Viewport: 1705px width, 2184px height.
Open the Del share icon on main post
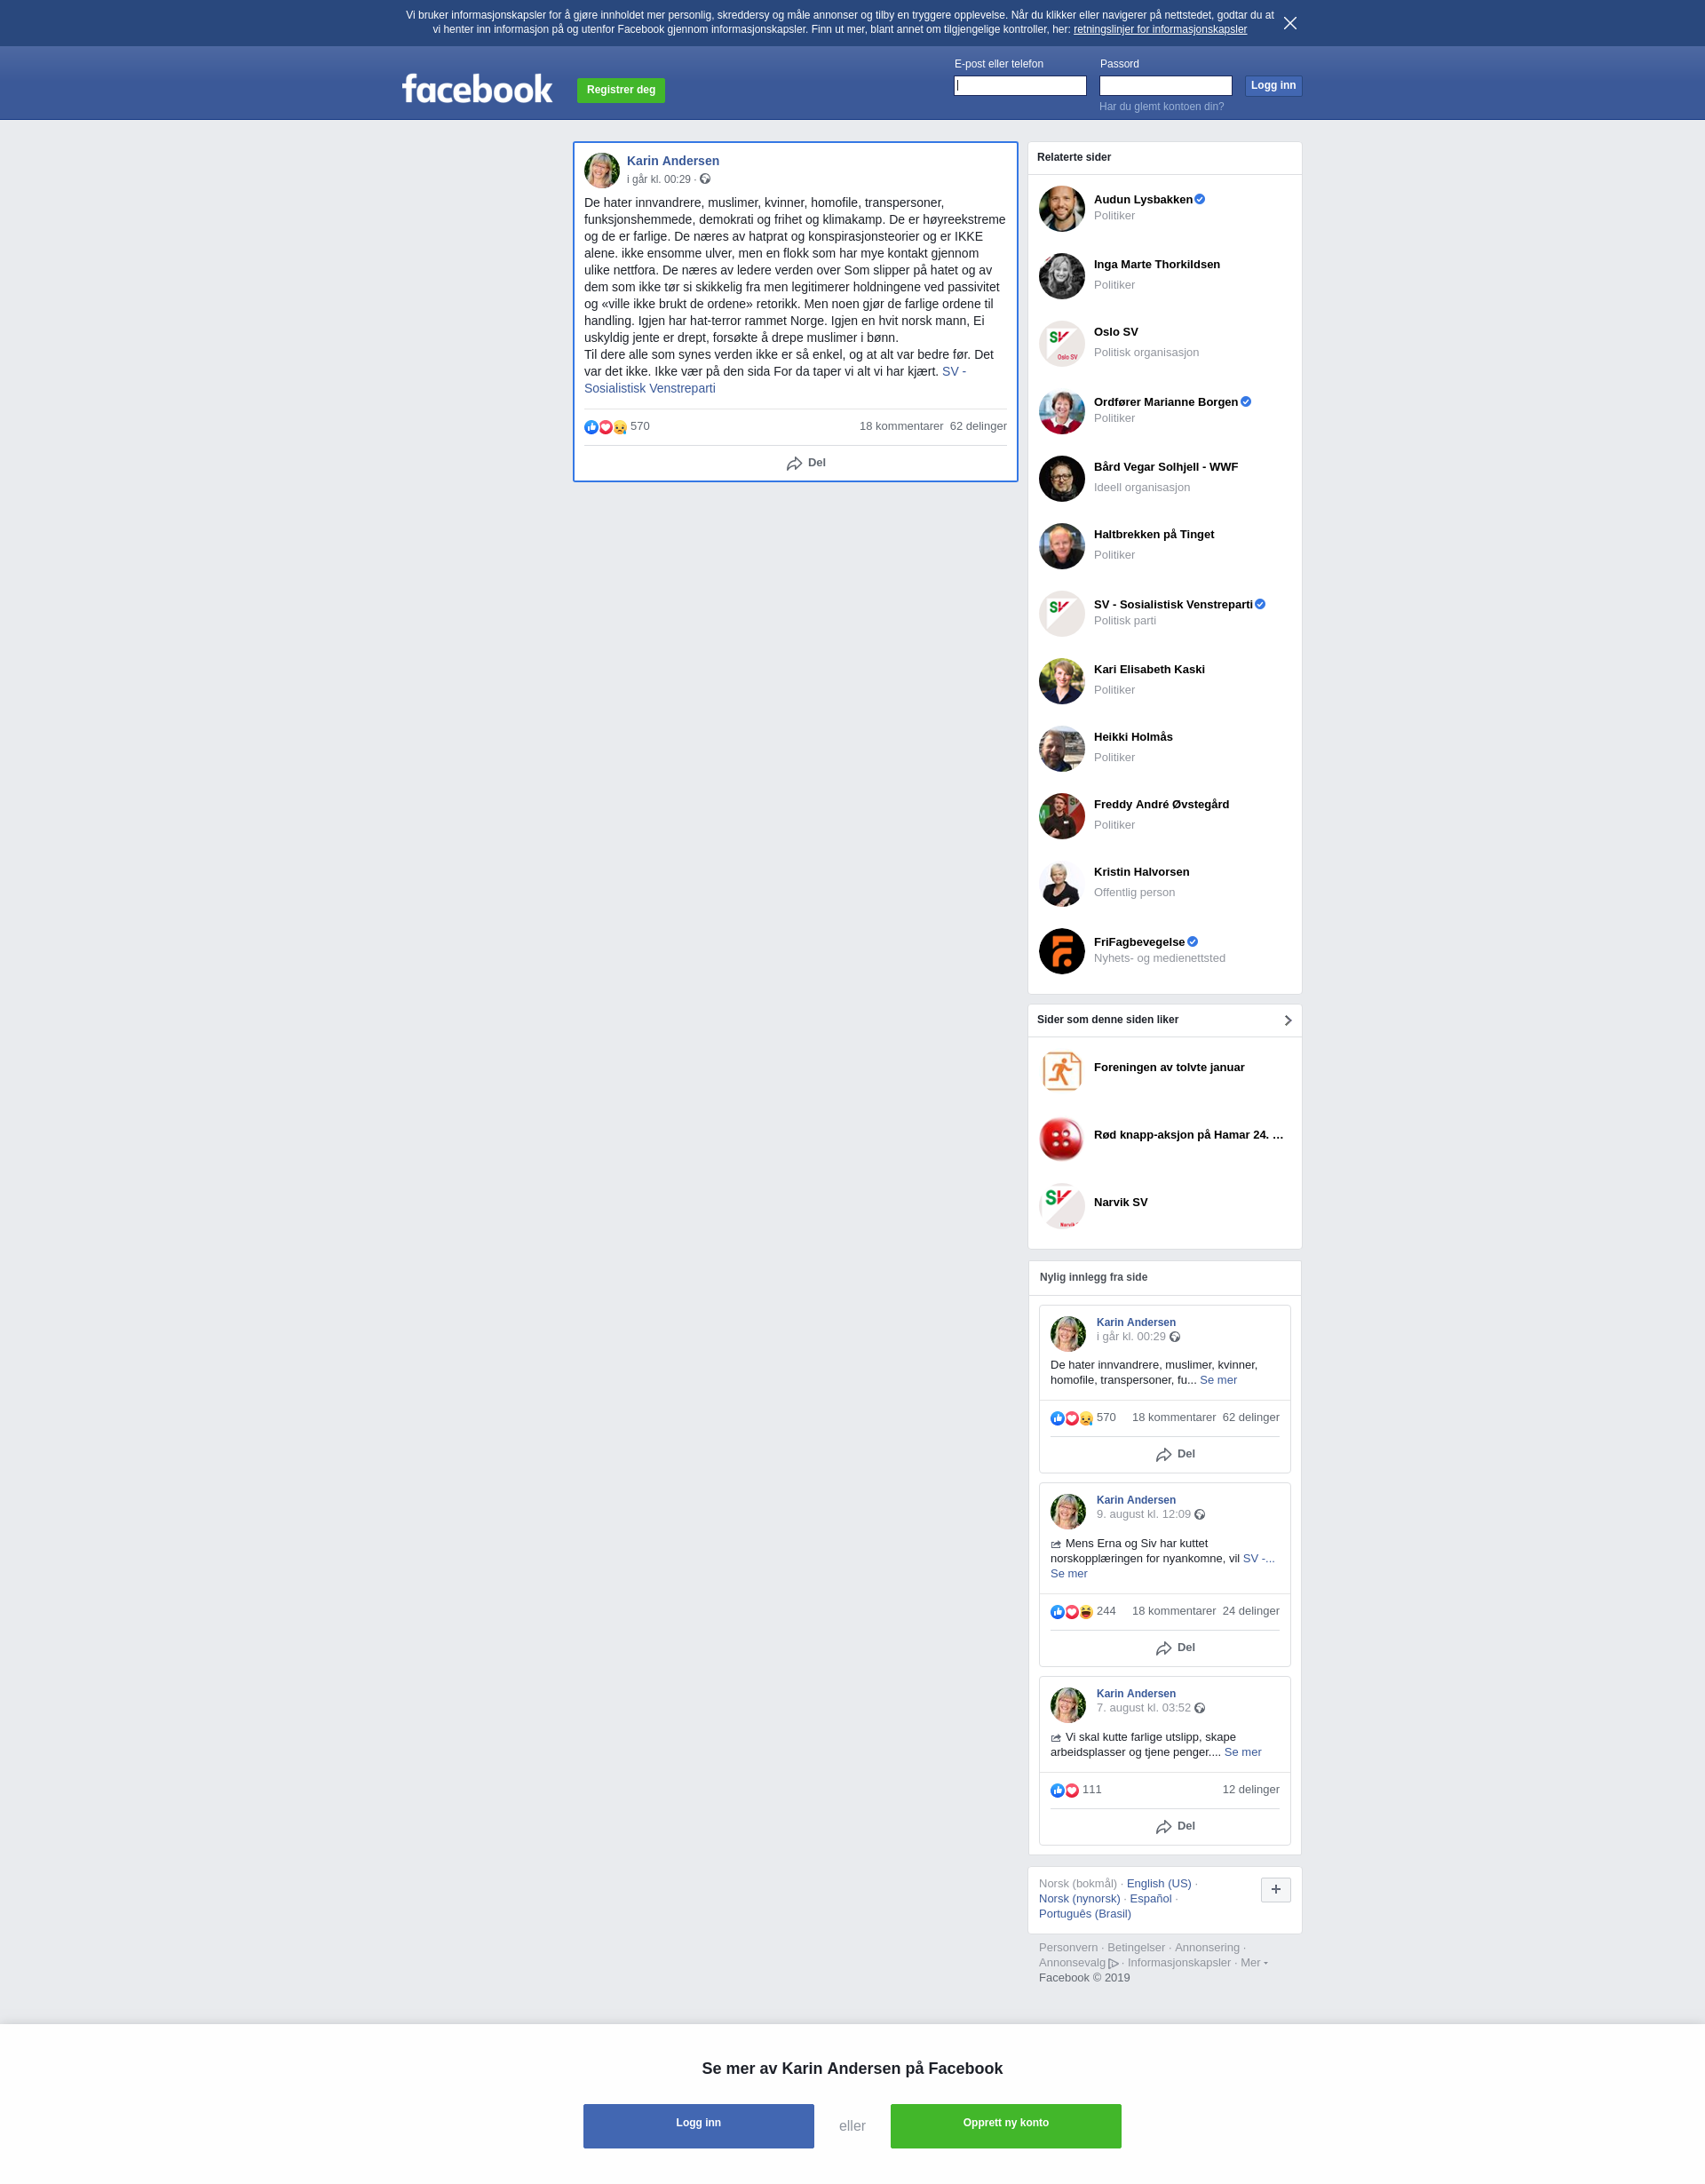(x=794, y=463)
